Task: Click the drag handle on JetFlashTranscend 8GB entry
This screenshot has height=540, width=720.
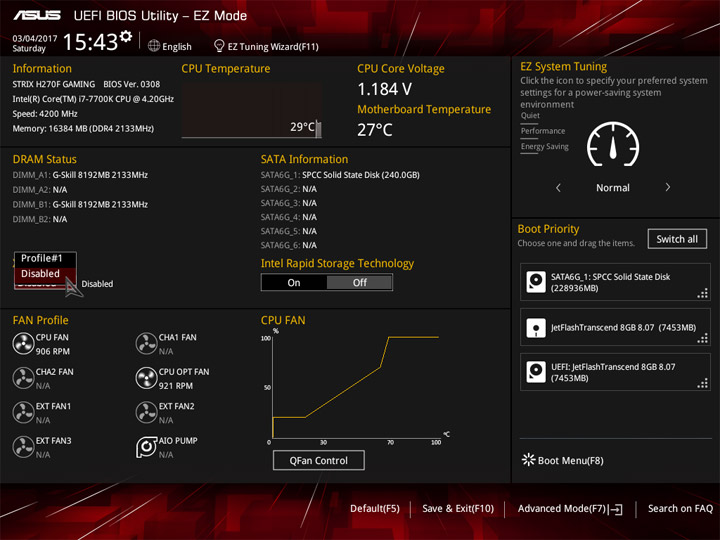Action: point(703,339)
